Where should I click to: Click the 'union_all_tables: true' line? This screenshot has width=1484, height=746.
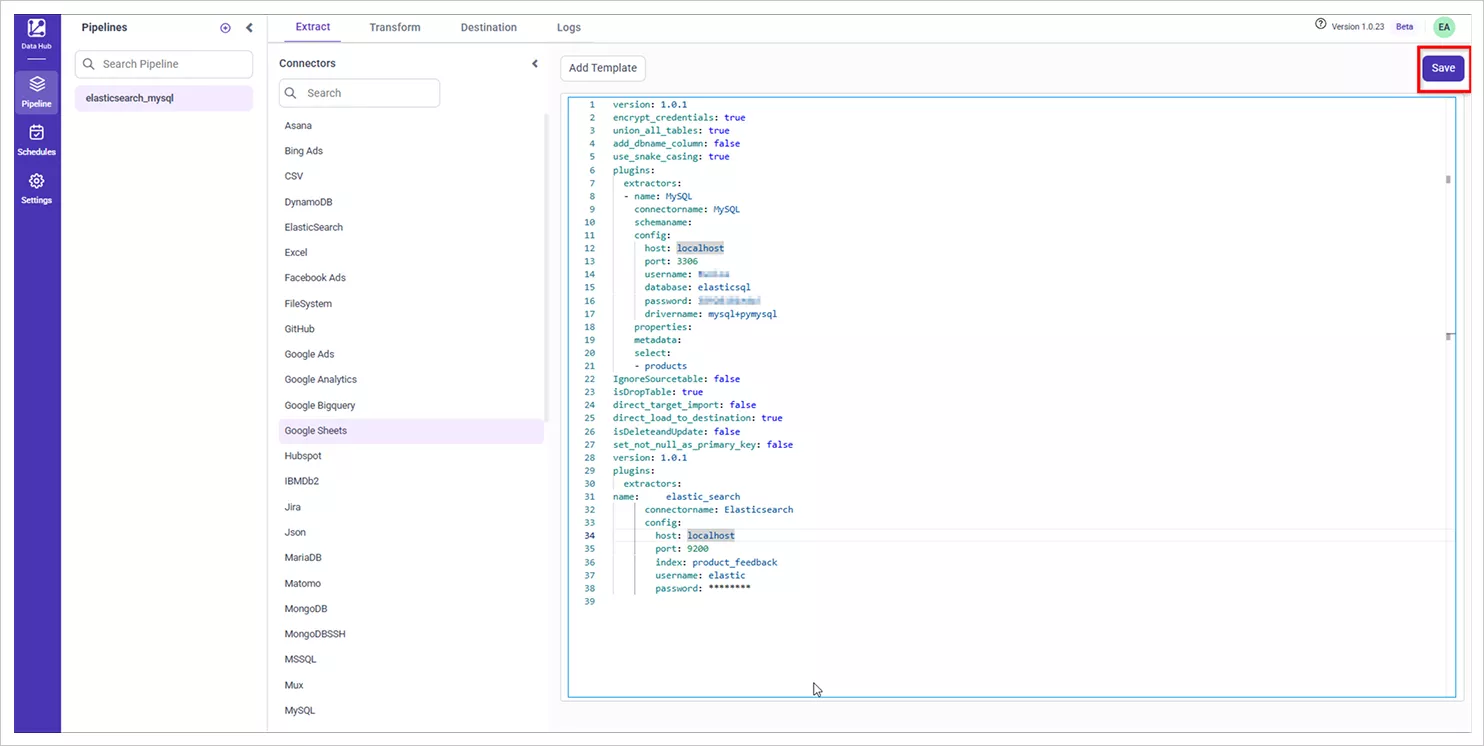(x=671, y=130)
